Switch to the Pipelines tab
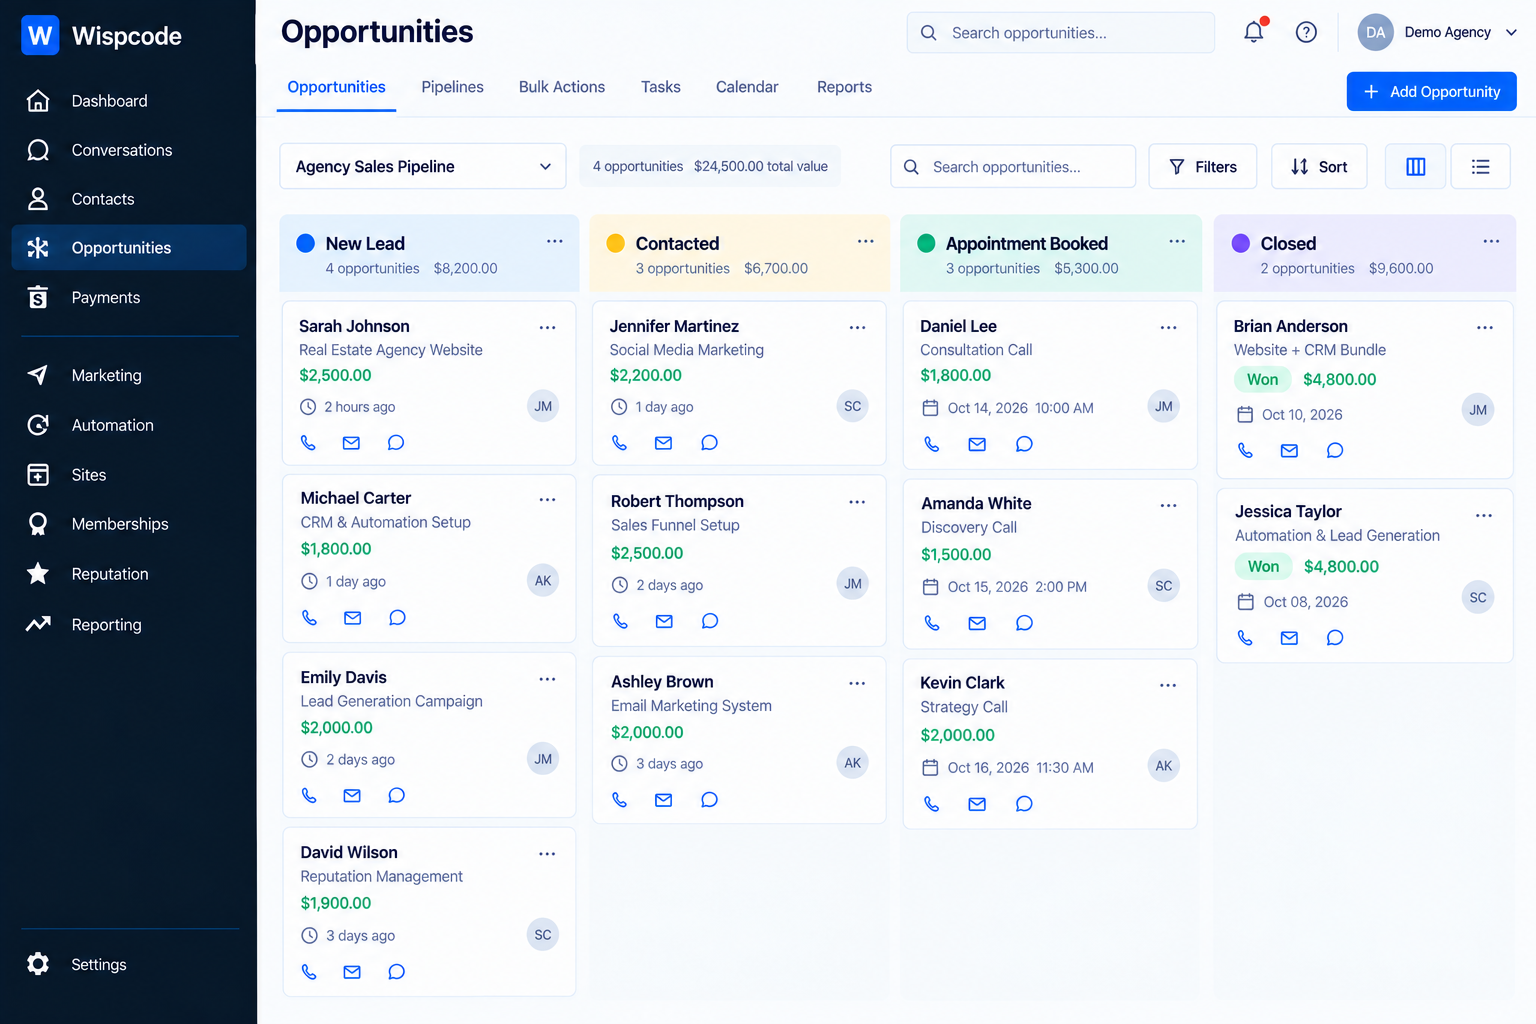 pos(452,87)
